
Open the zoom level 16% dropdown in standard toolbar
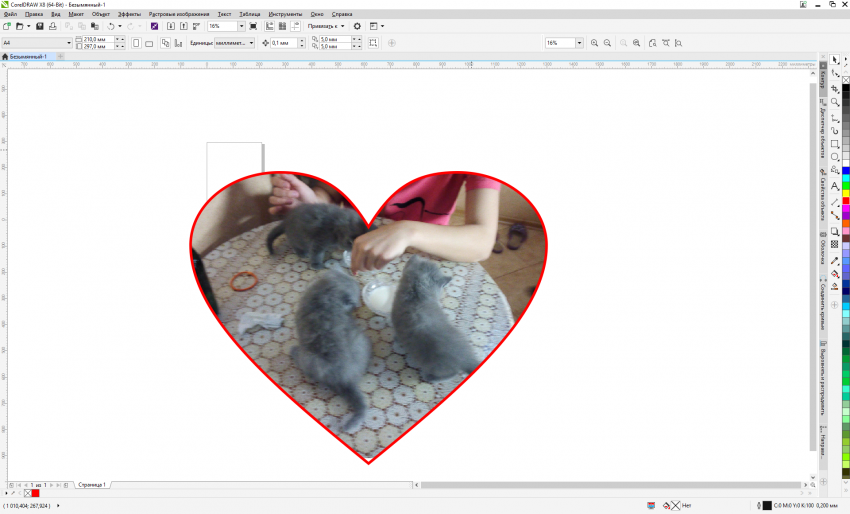(242, 26)
